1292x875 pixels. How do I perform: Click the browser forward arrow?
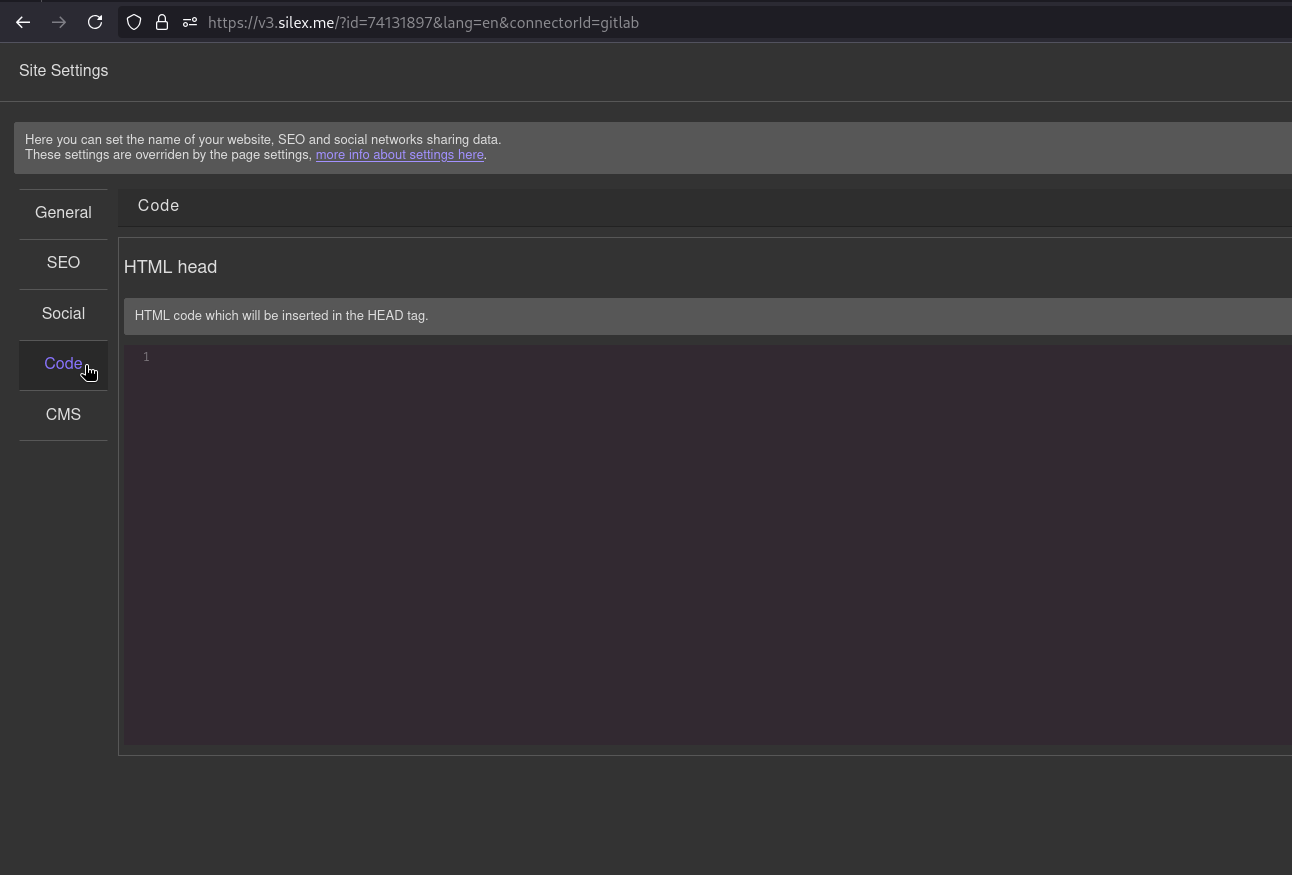pyautogui.click(x=58, y=22)
